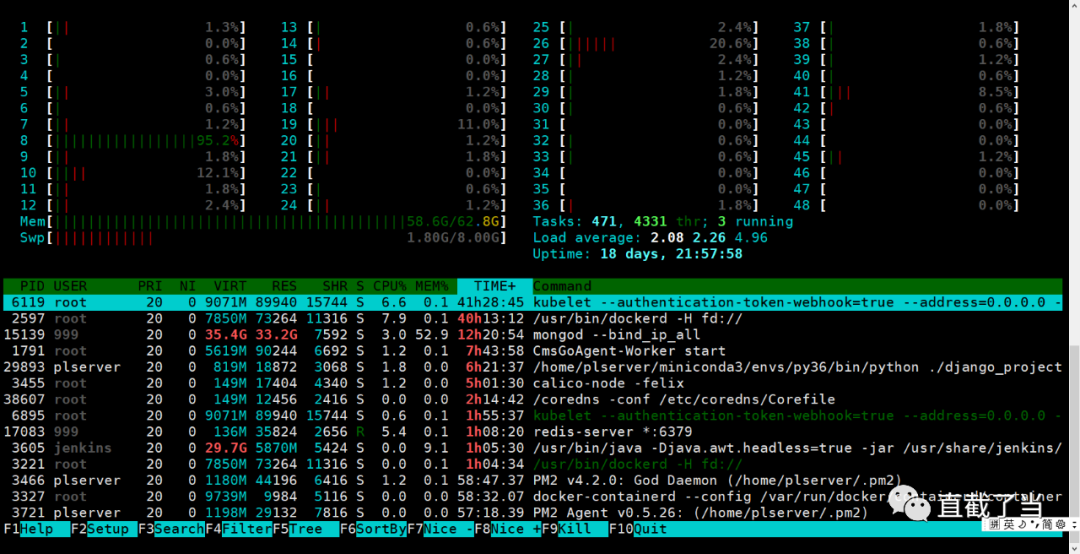Click the CPU 8 meter showing 95.2%
The height and width of the screenshot is (554, 1080).
tap(133, 141)
